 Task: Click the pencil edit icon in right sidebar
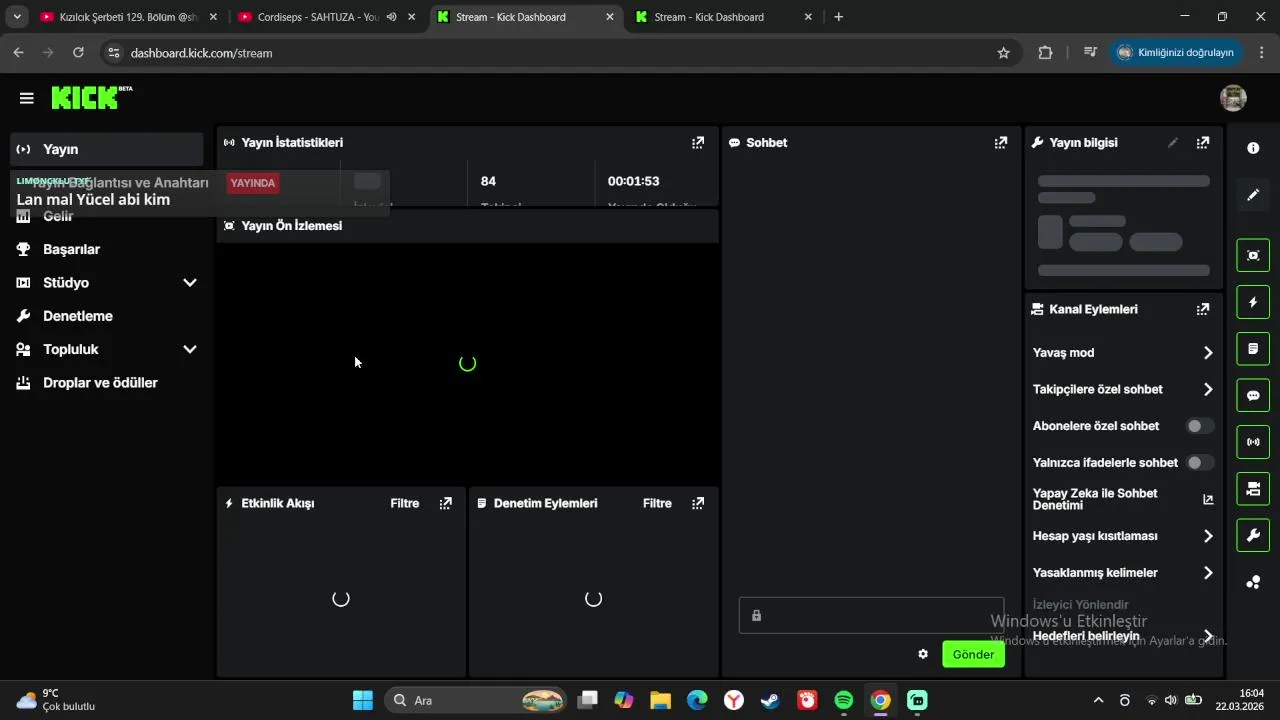(1253, 195)
